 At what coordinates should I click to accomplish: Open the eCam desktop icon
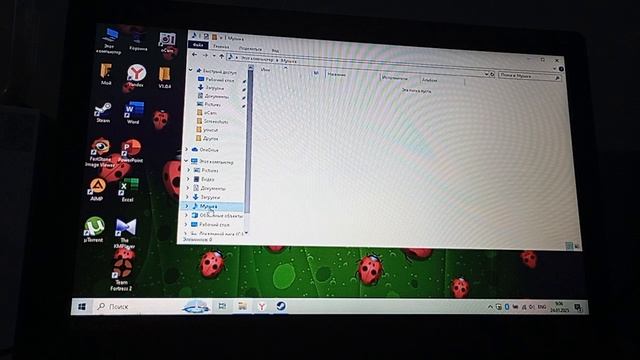pyautogui.click(x=167, y=43)
